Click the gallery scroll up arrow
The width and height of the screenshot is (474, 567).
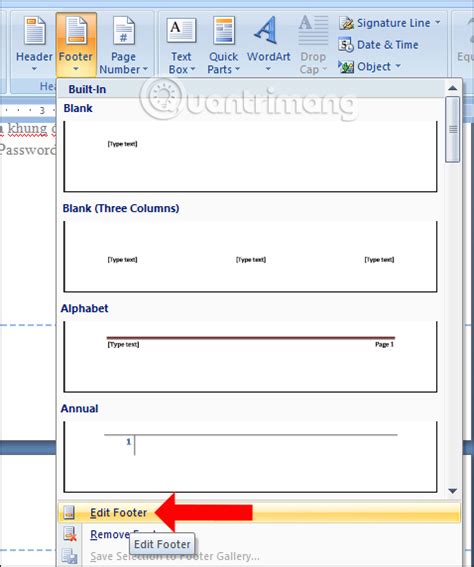[x=453, y=88]
